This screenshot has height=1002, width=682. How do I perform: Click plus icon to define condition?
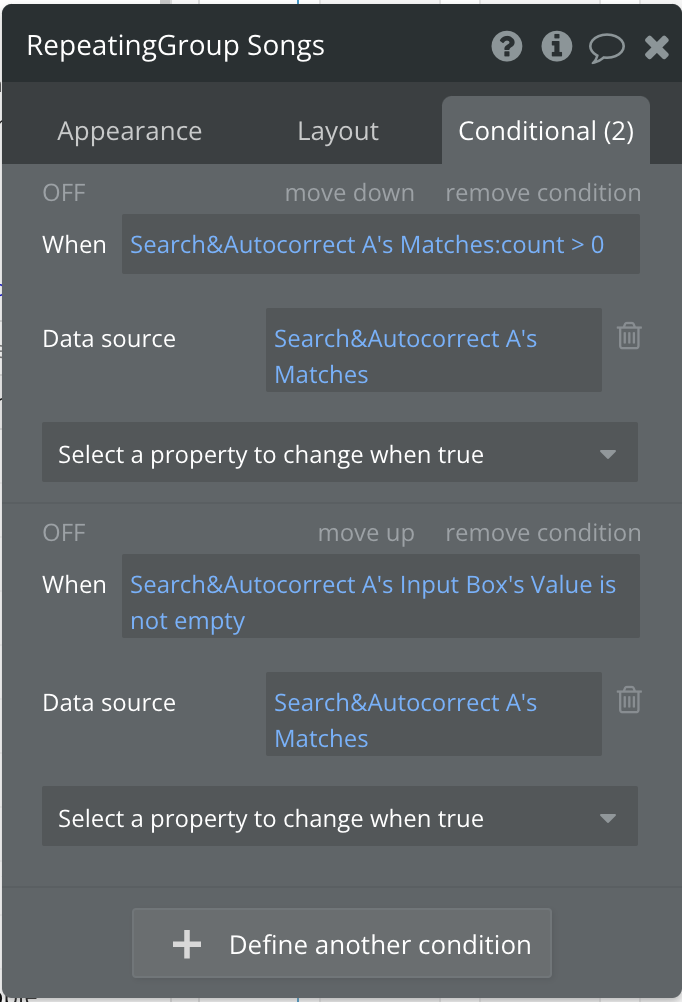click(x=187, y=944)
